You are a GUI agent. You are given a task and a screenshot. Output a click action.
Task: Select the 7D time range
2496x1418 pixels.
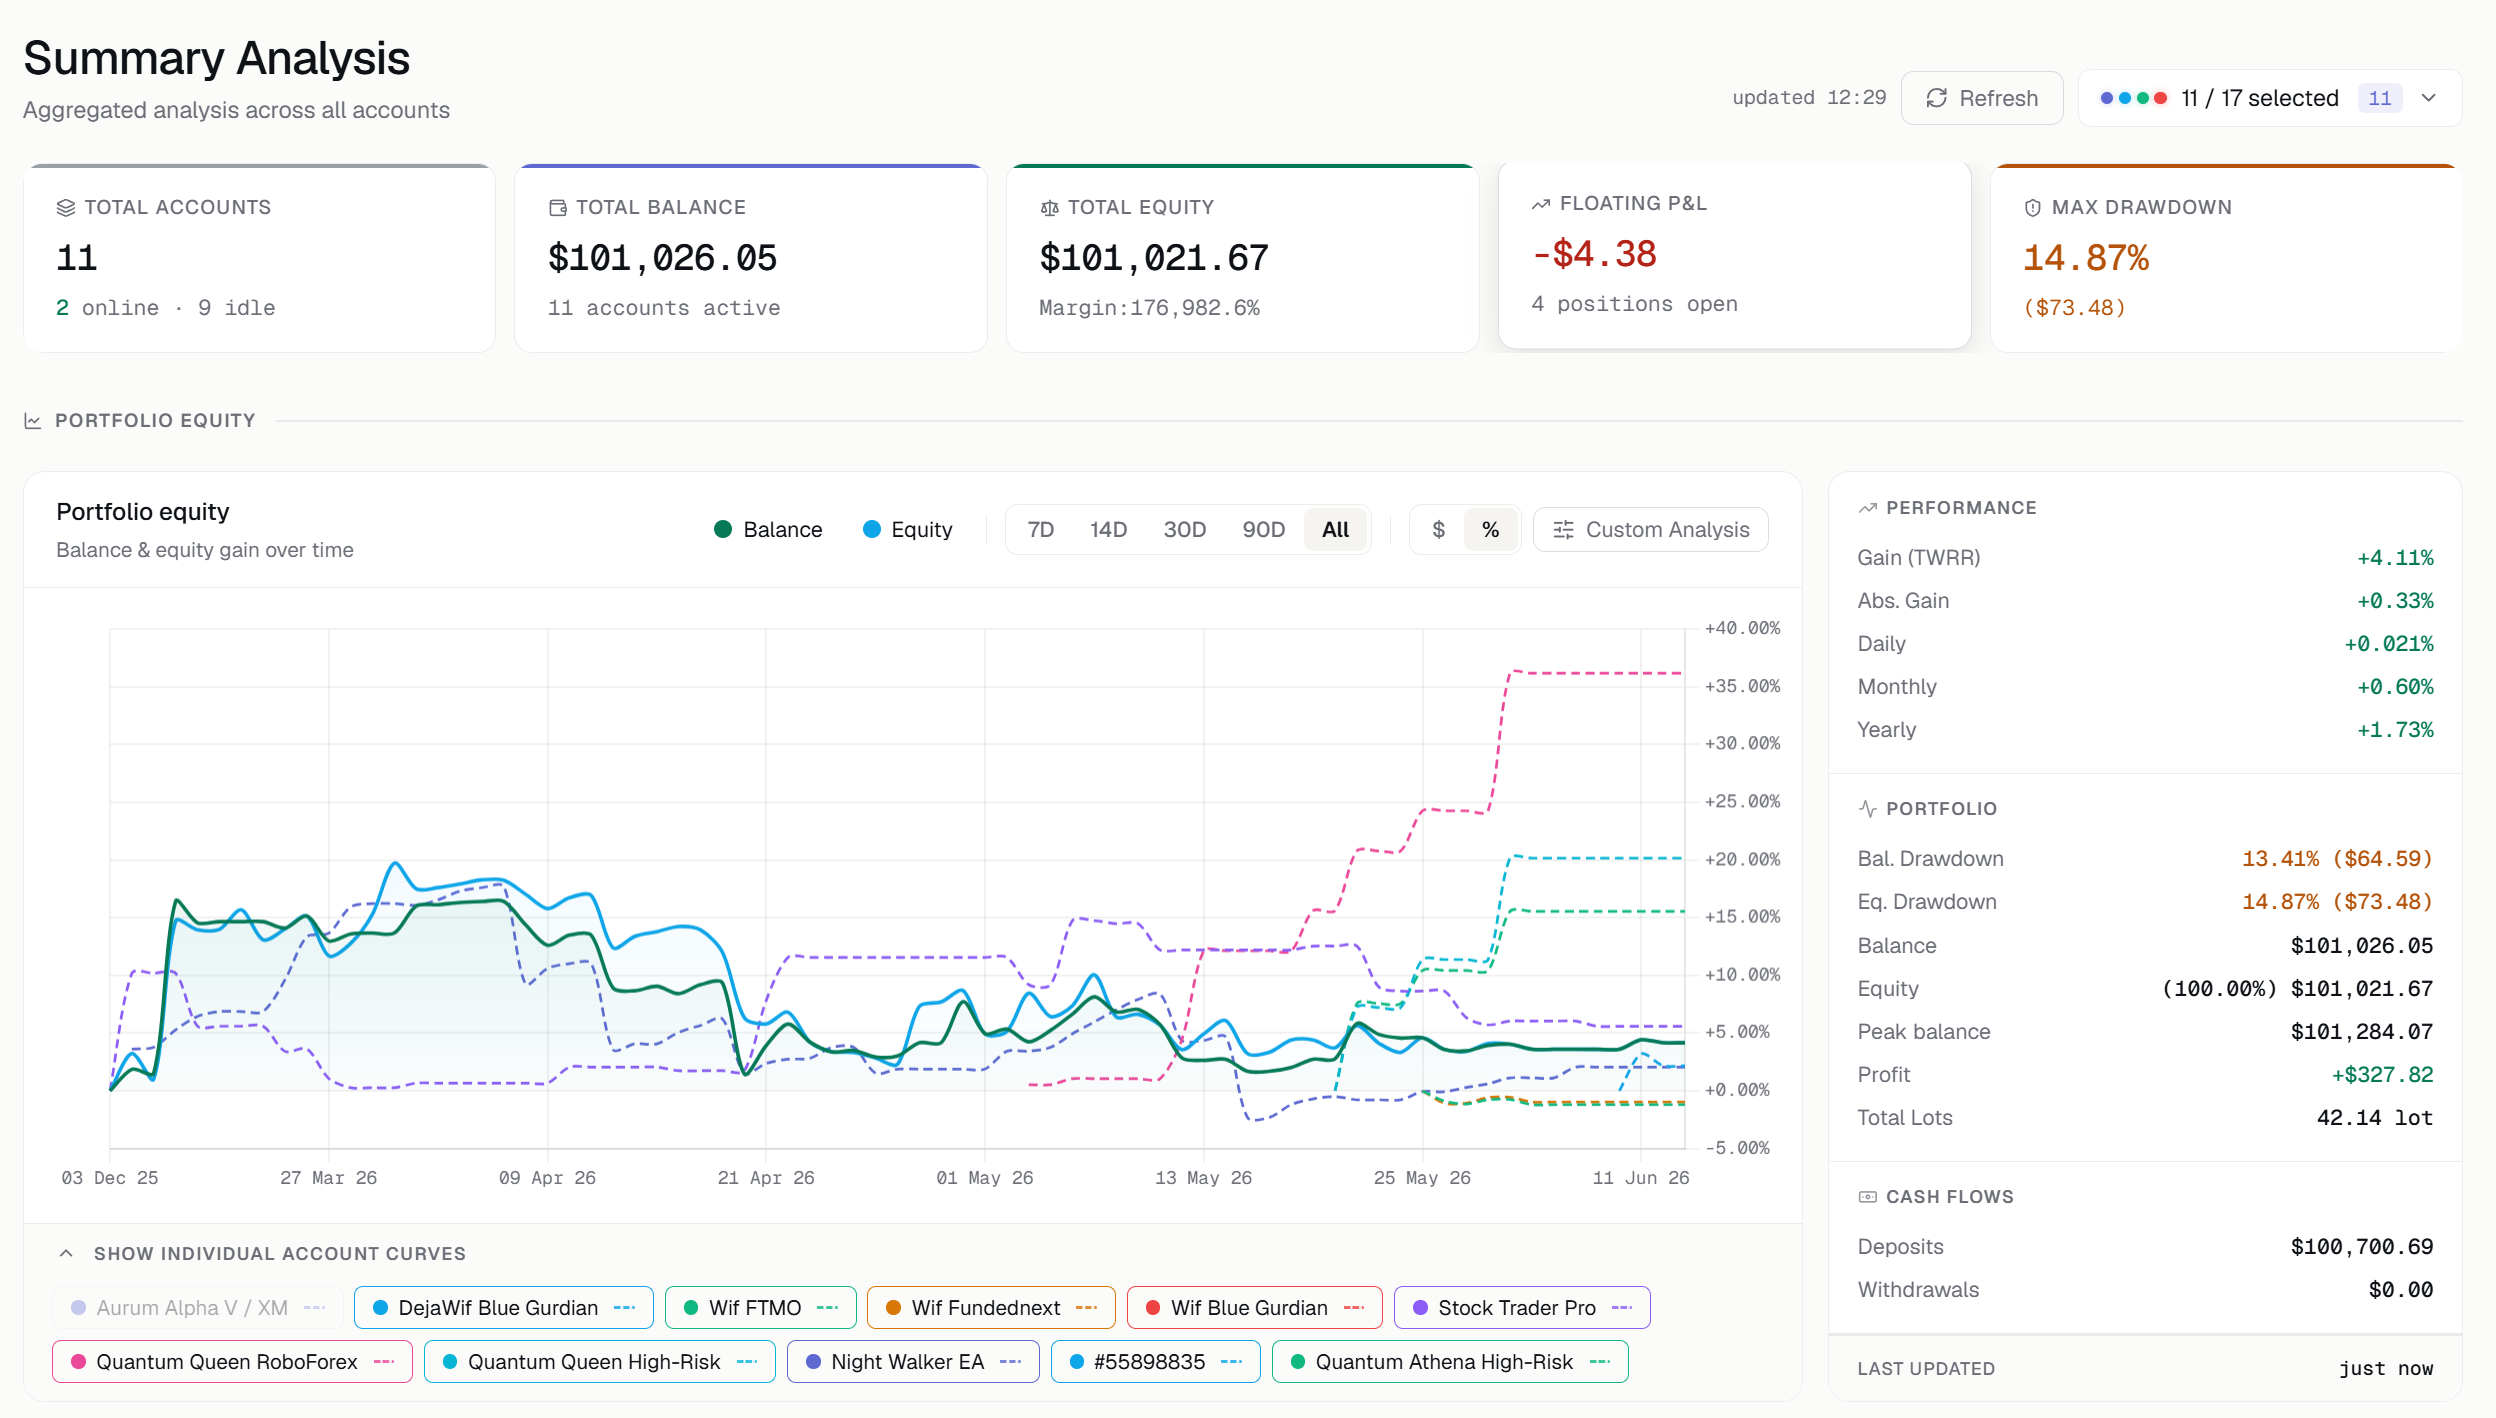1040,530
